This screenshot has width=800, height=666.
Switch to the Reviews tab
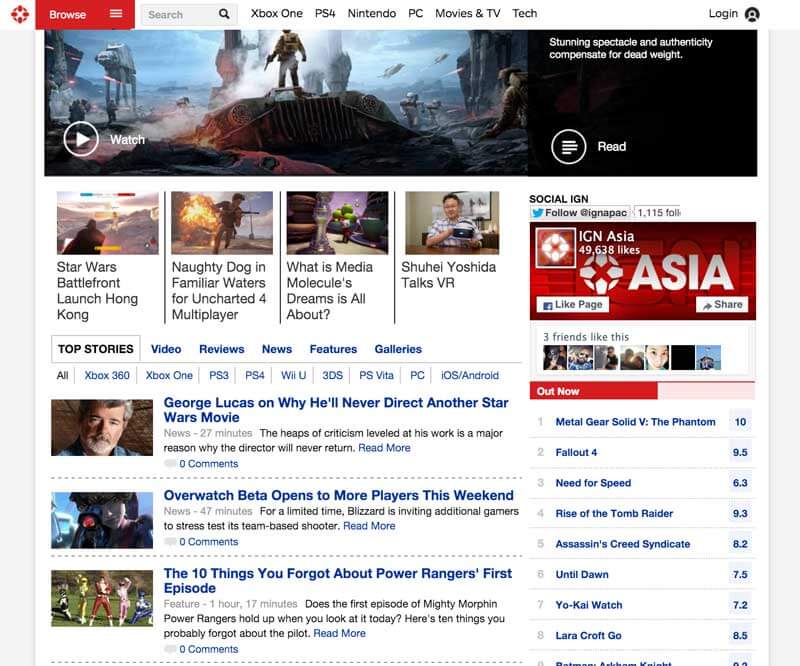pyautogui.click(x=221, y=349)
